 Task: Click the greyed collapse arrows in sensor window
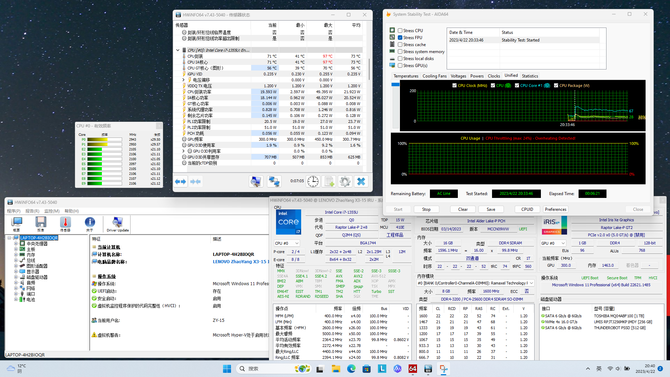click(x=195, y=182)
